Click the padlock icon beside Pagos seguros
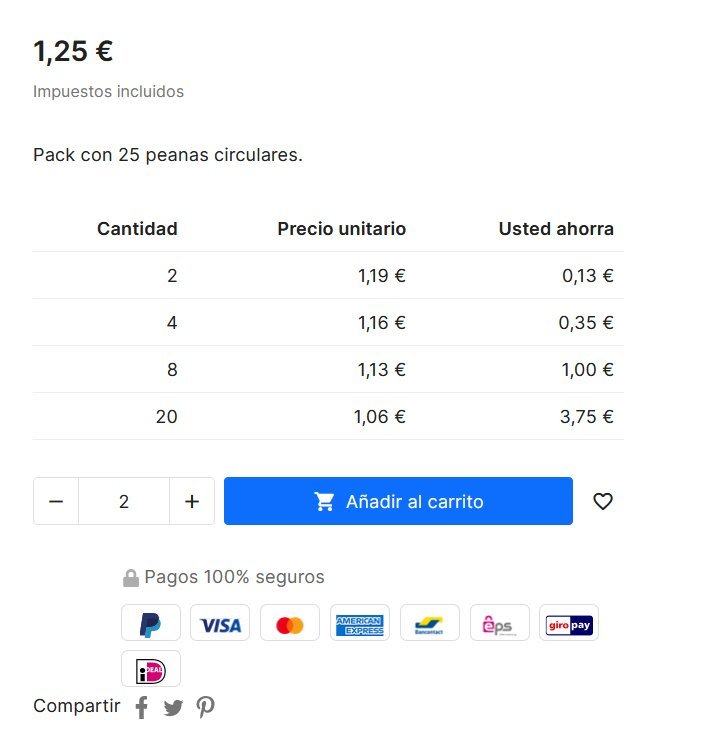 (131, 578)
